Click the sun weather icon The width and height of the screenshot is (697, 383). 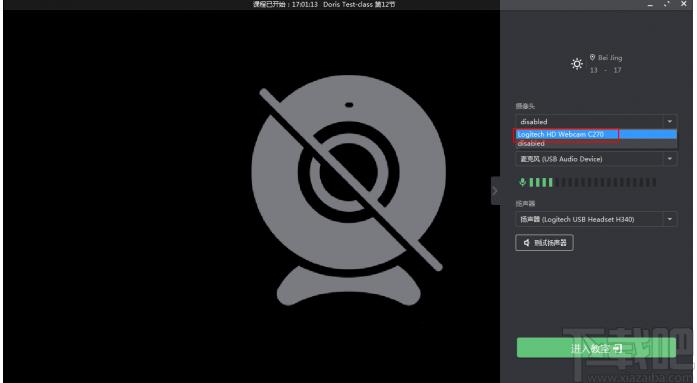577,64
